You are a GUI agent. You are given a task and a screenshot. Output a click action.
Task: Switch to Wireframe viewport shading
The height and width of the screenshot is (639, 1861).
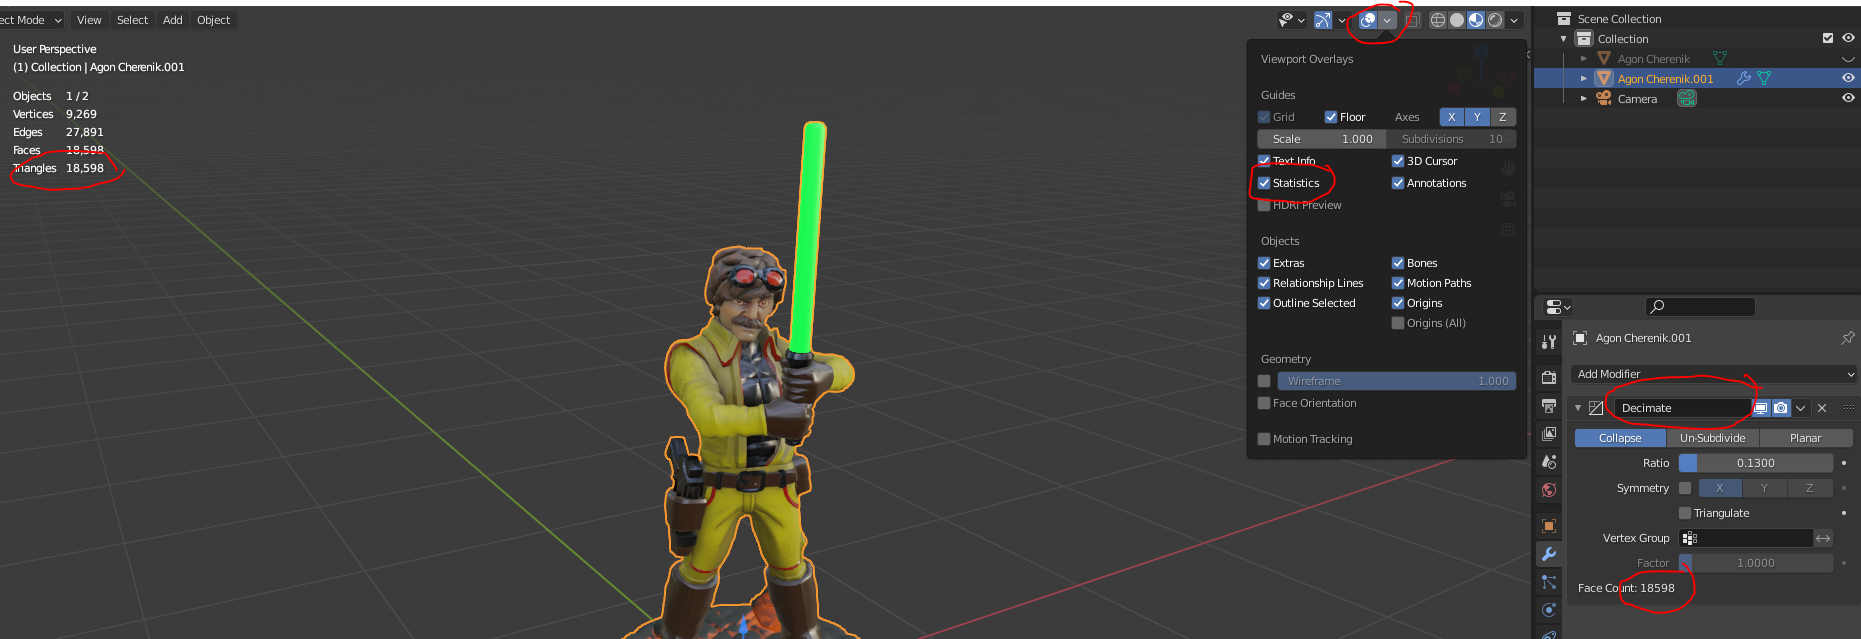(1438, 20)
